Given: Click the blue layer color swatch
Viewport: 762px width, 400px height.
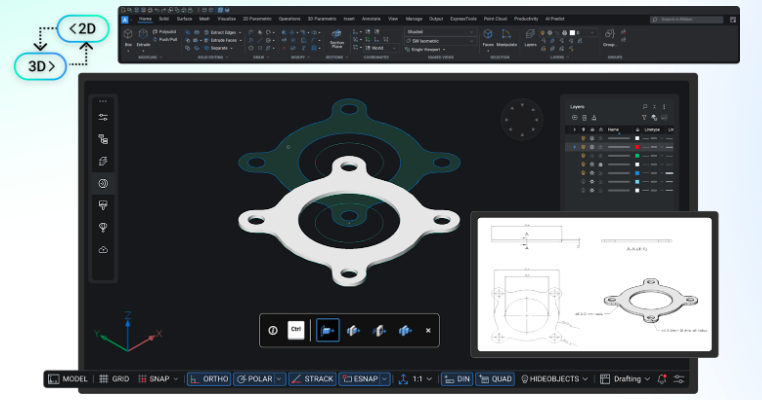Looking at the screenshot, I should tap(638, 173).
